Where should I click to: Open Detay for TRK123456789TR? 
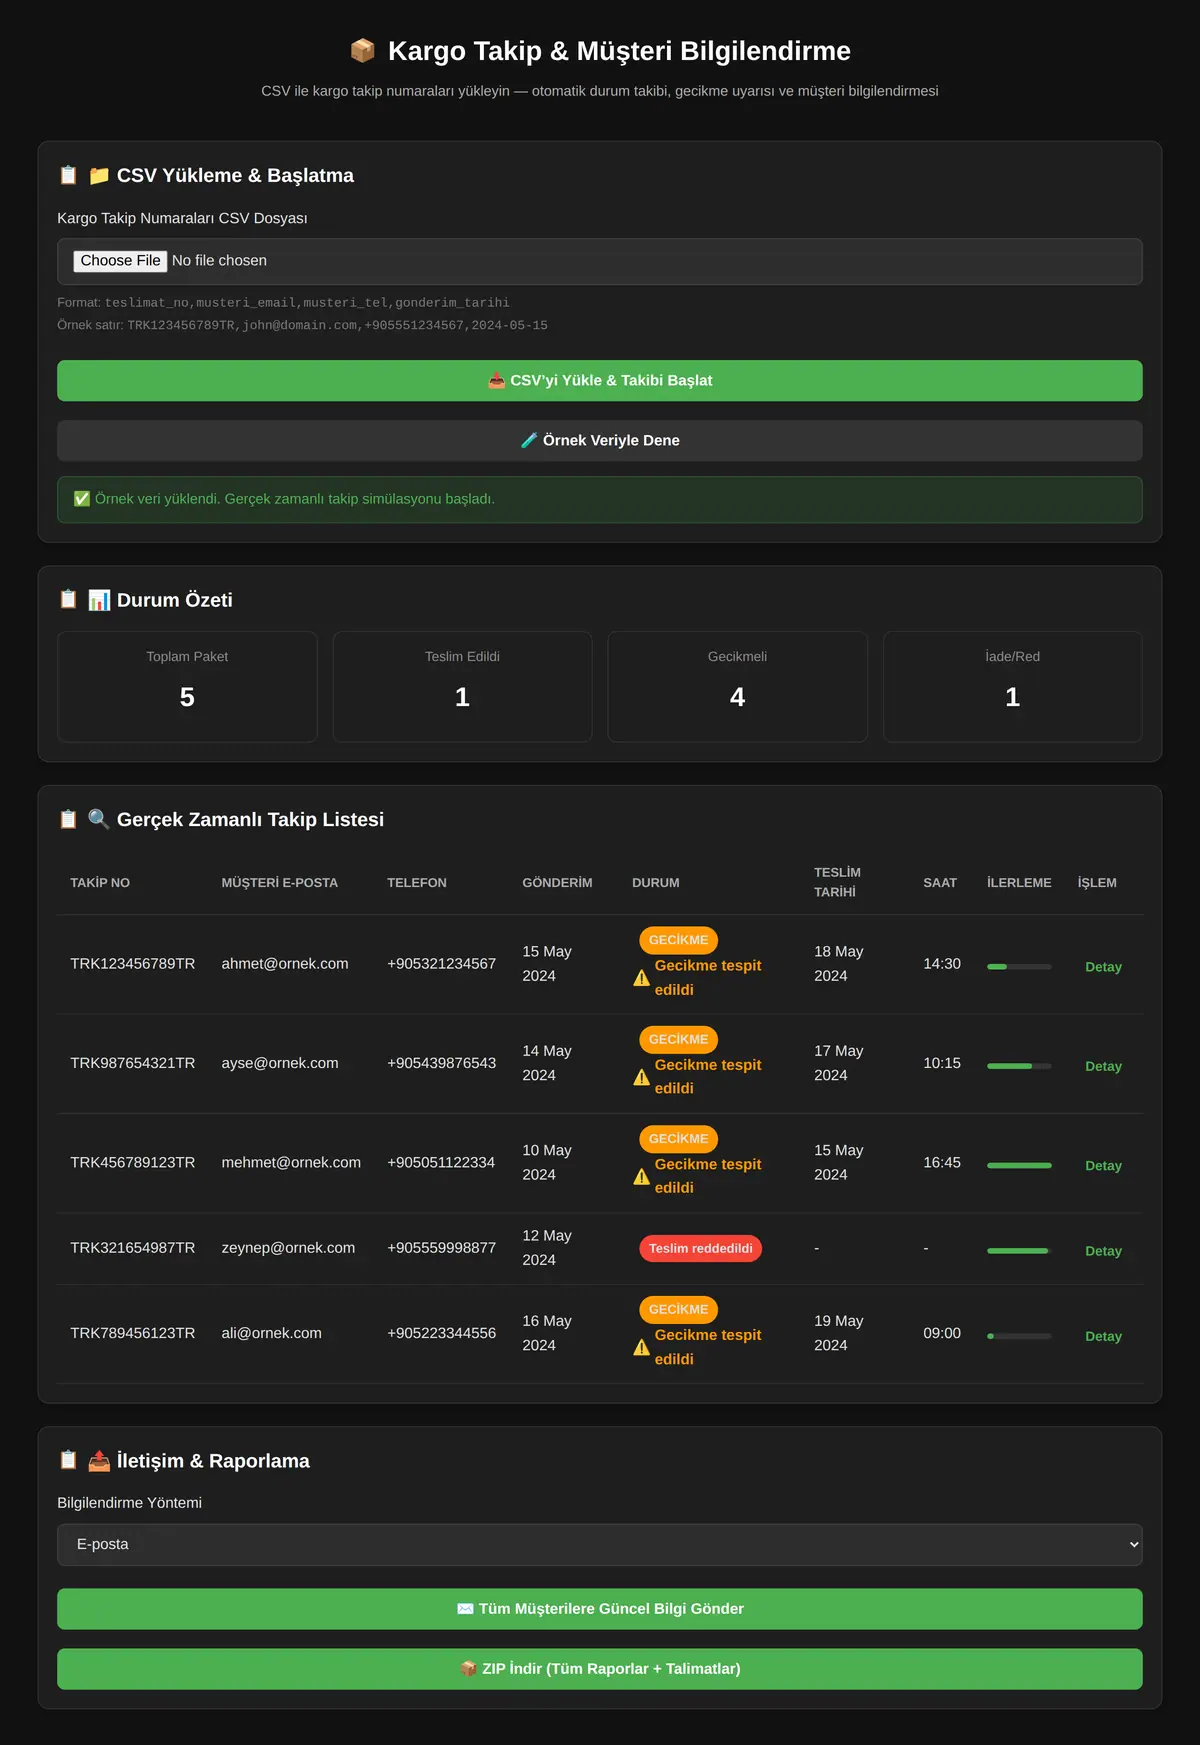[1103, 967]
